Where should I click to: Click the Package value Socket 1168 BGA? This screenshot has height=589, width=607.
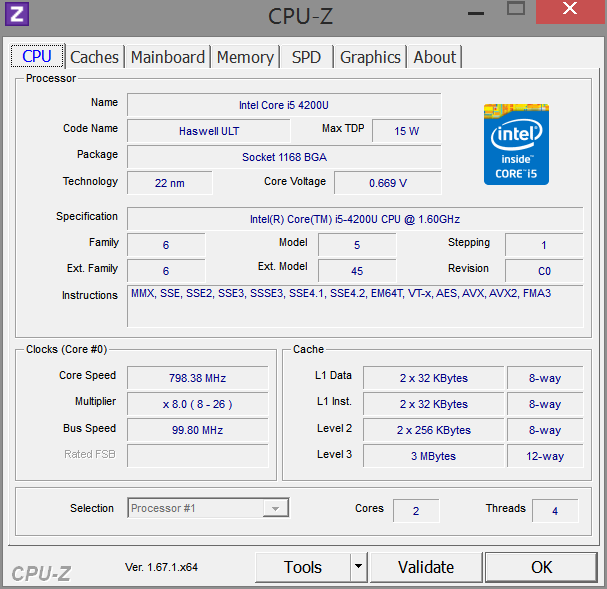[284, 157]
